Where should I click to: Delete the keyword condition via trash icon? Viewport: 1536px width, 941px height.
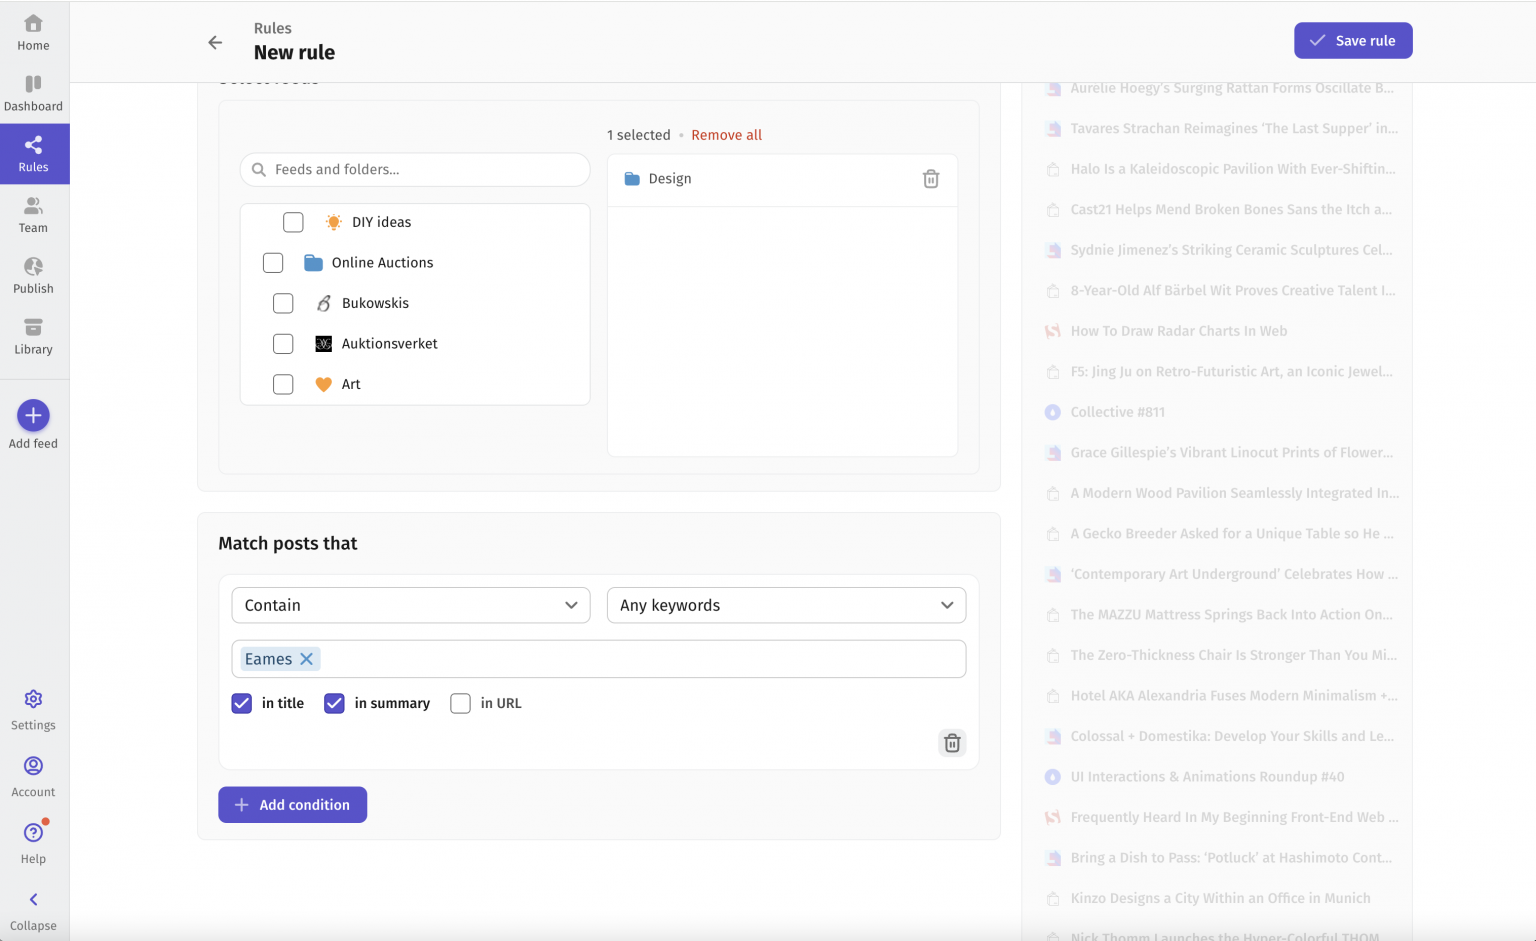(x=952, y=743)
